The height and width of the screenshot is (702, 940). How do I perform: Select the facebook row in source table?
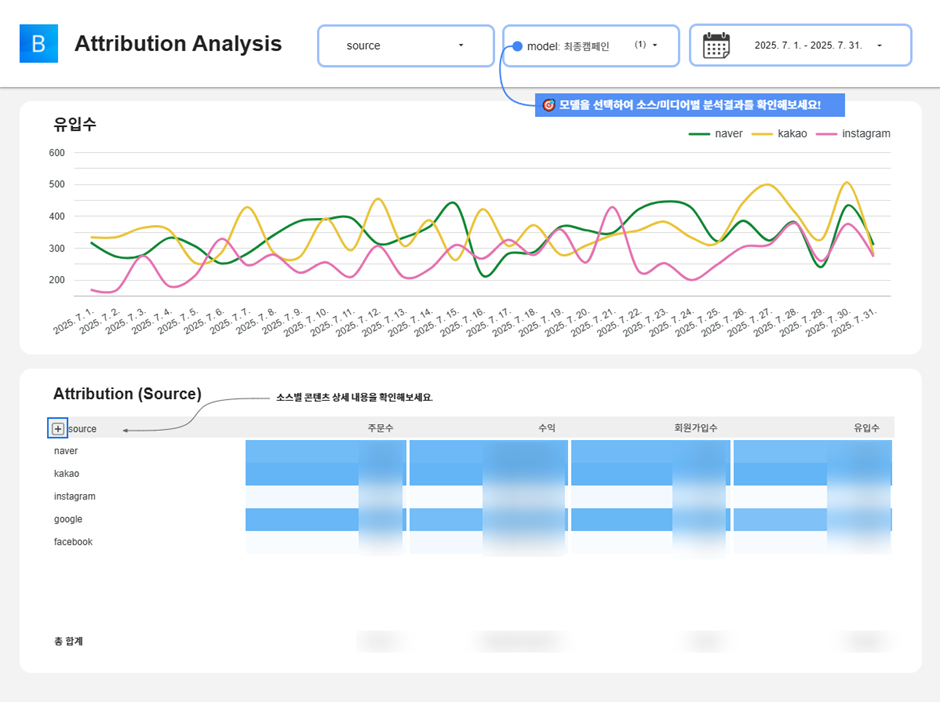(x=73, y=542)
